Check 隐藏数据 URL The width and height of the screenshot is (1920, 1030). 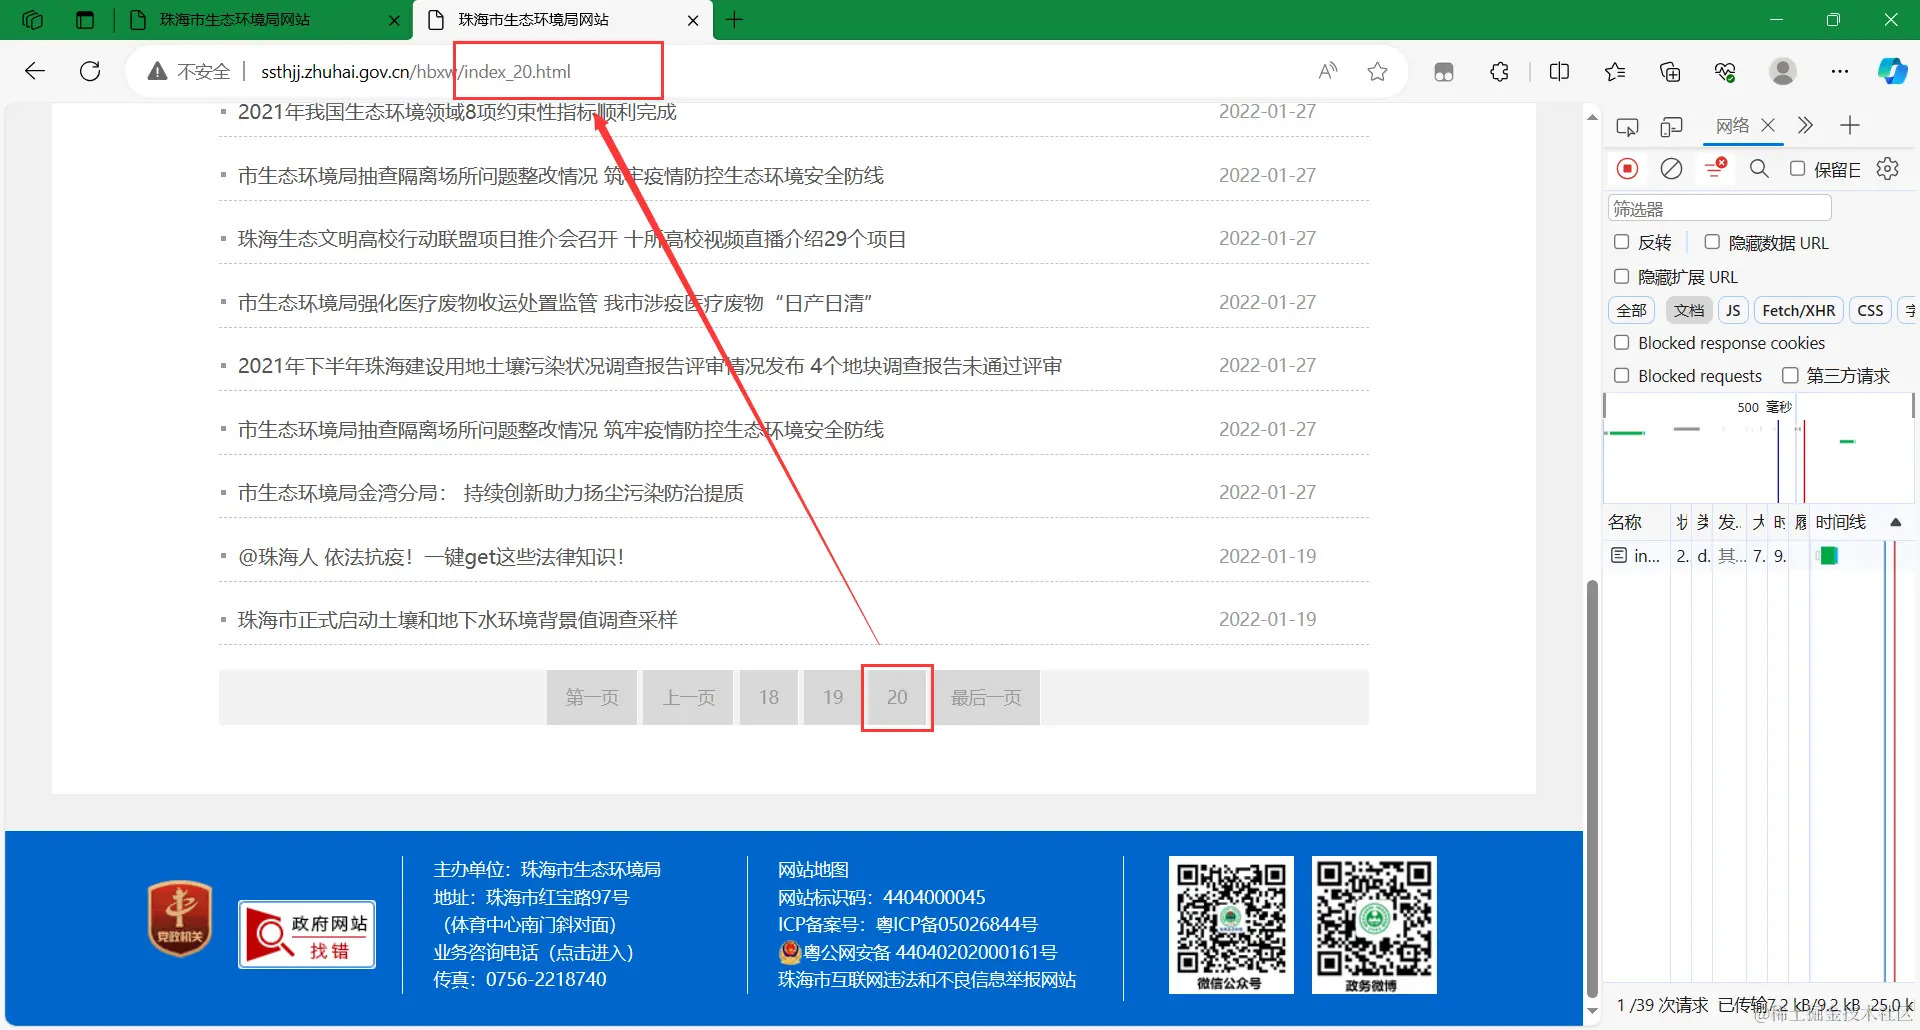1712,242
